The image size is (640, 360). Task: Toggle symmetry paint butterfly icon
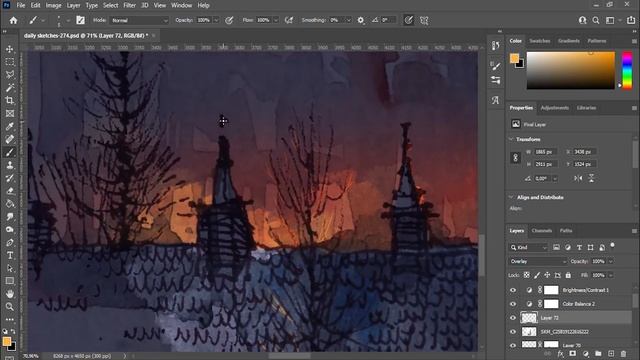[424, 20]
